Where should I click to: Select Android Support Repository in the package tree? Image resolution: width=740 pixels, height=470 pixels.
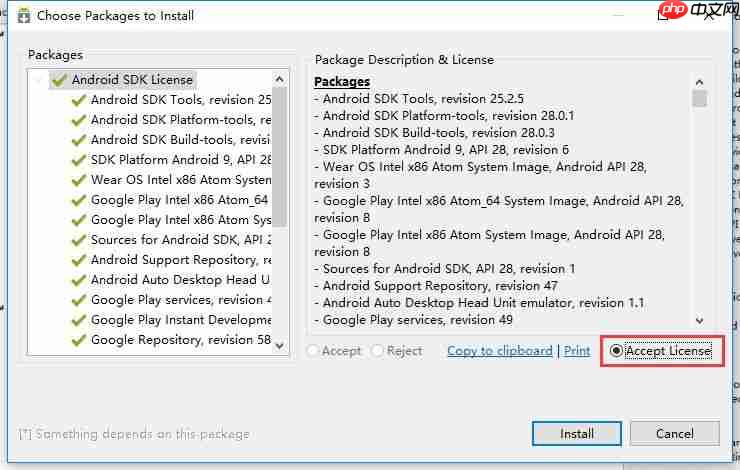point(180,260)
